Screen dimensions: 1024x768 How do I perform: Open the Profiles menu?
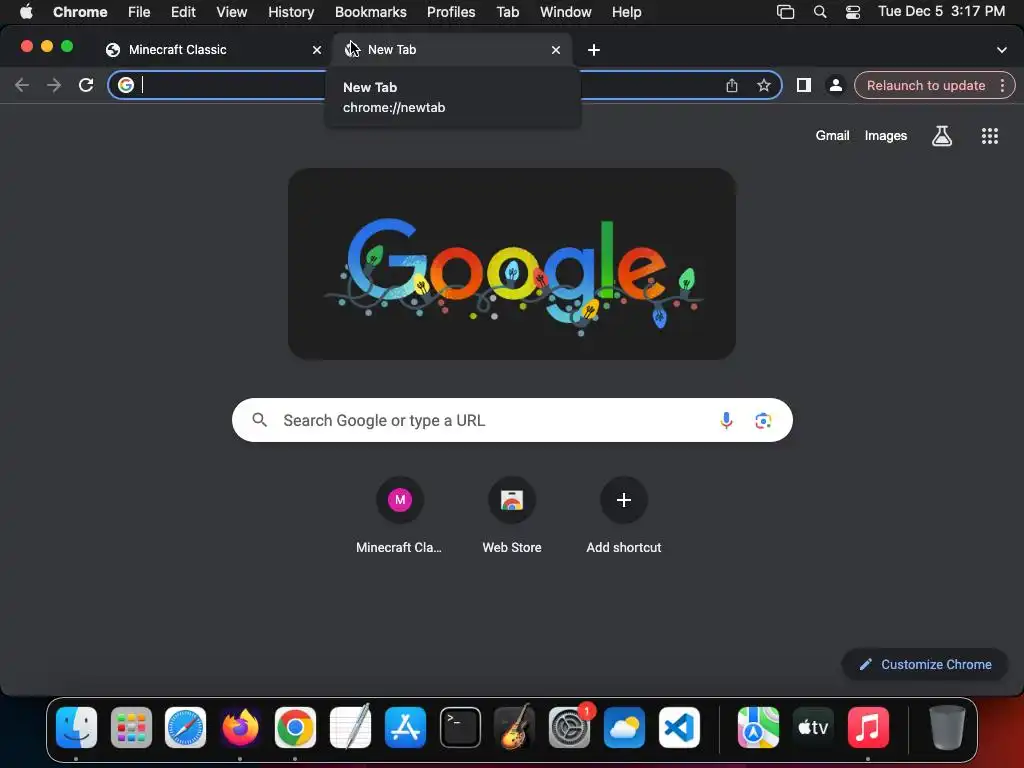(451, 12)
